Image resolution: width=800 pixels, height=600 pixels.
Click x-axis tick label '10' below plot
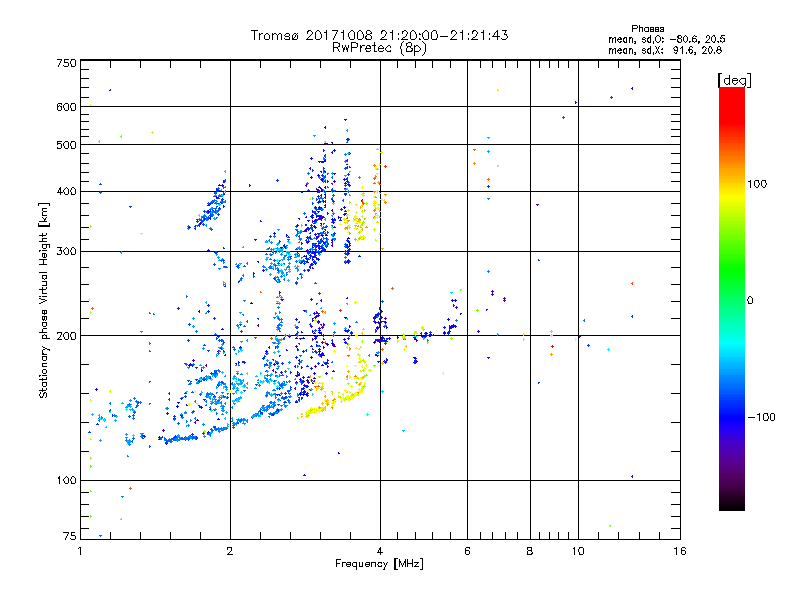(578, 551)
